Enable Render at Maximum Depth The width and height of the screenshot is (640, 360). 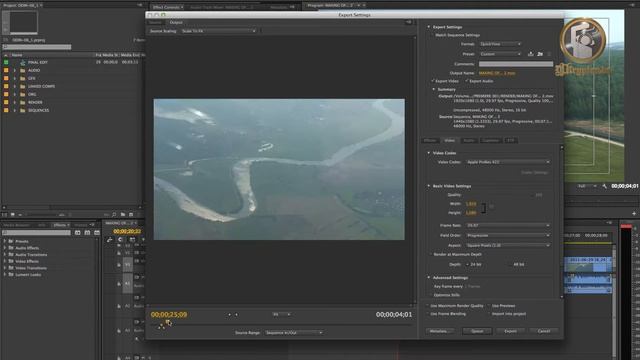(x=430, y=254)
